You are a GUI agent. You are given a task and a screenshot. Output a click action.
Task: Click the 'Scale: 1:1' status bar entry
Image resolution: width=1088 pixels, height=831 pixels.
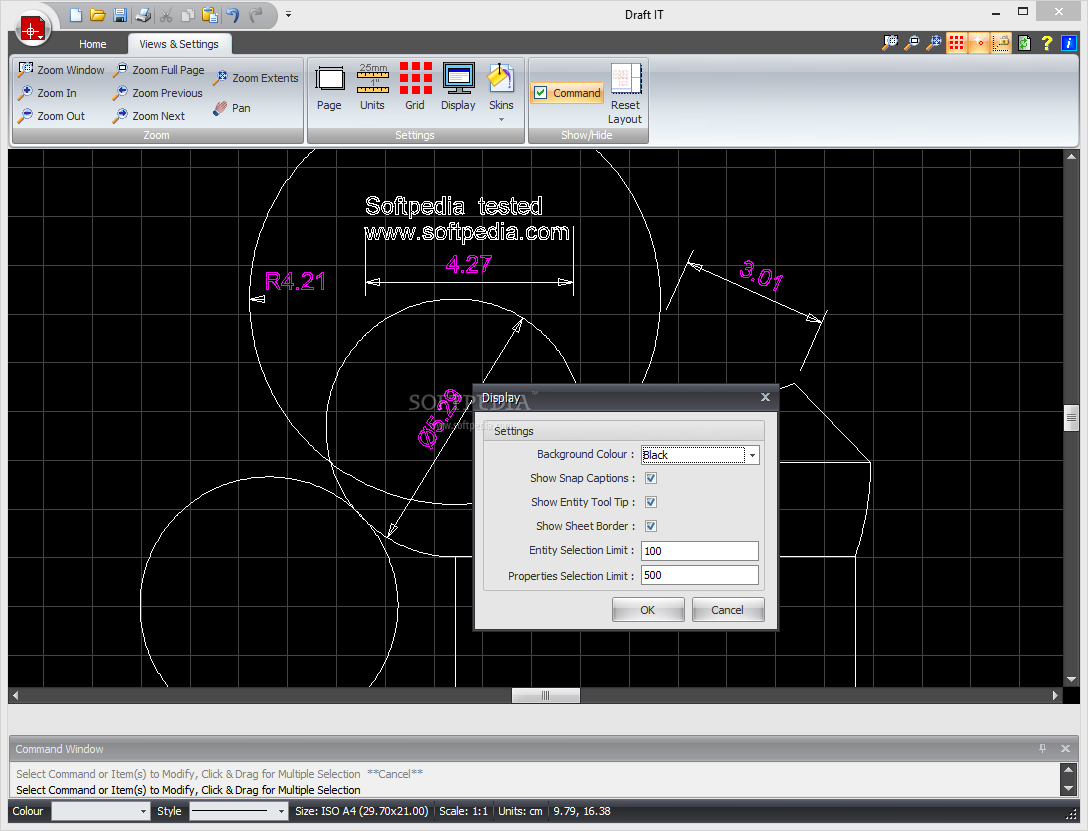point(464,811)
